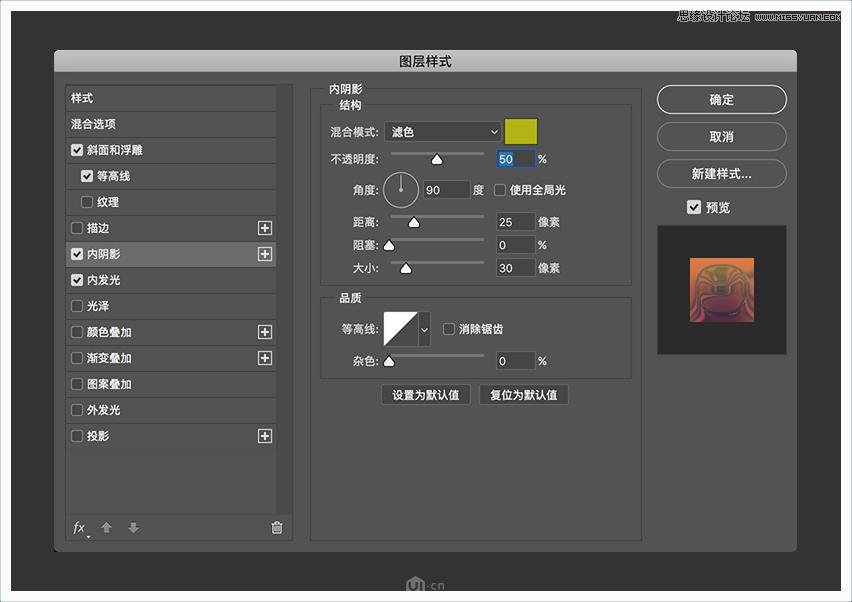Click the 设置为默认值 button
Screen dimensions: 852x602
point(426,394)
